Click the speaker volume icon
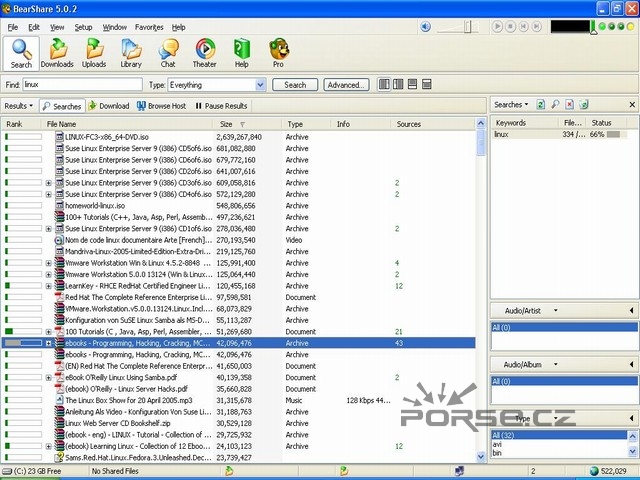Image resolution: width=640 pixels, height=480 pixels. 427,26
